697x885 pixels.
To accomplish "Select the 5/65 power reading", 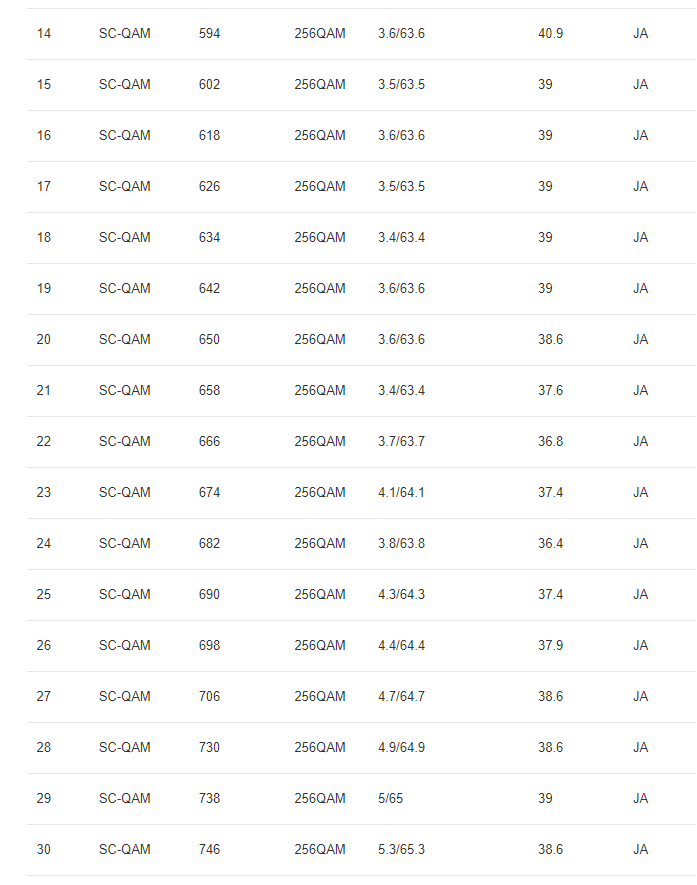I will 391,799.
